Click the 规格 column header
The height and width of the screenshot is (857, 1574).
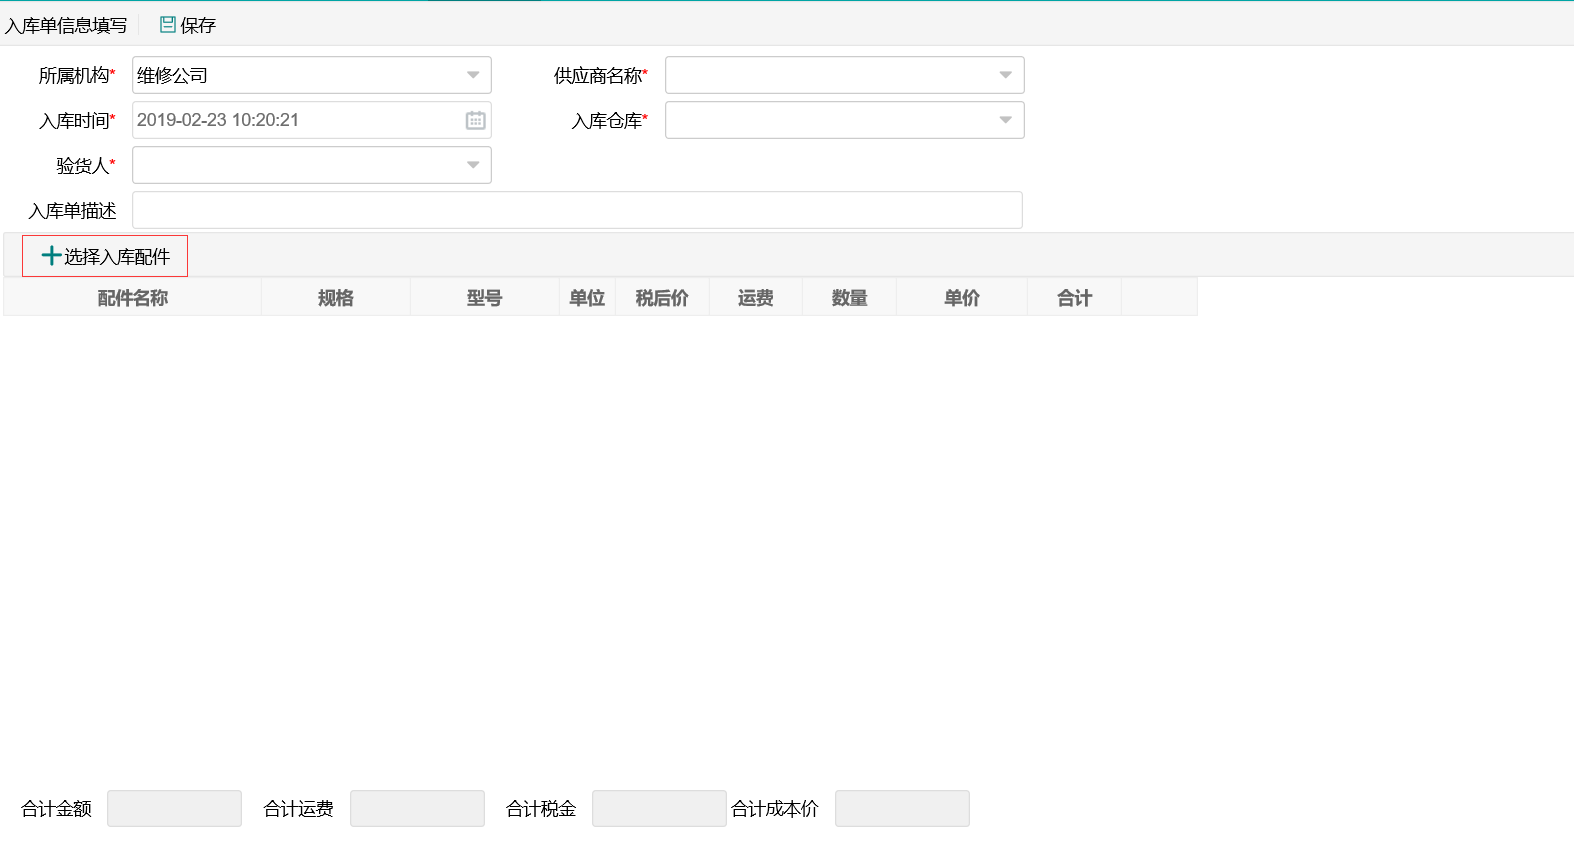coord(336,297)
